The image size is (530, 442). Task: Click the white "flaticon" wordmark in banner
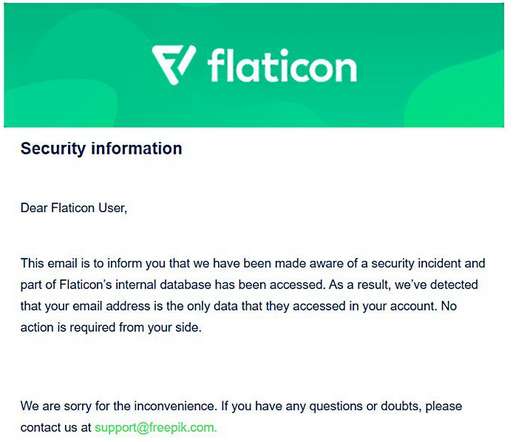pyautogui.click(x=282, y=65)
